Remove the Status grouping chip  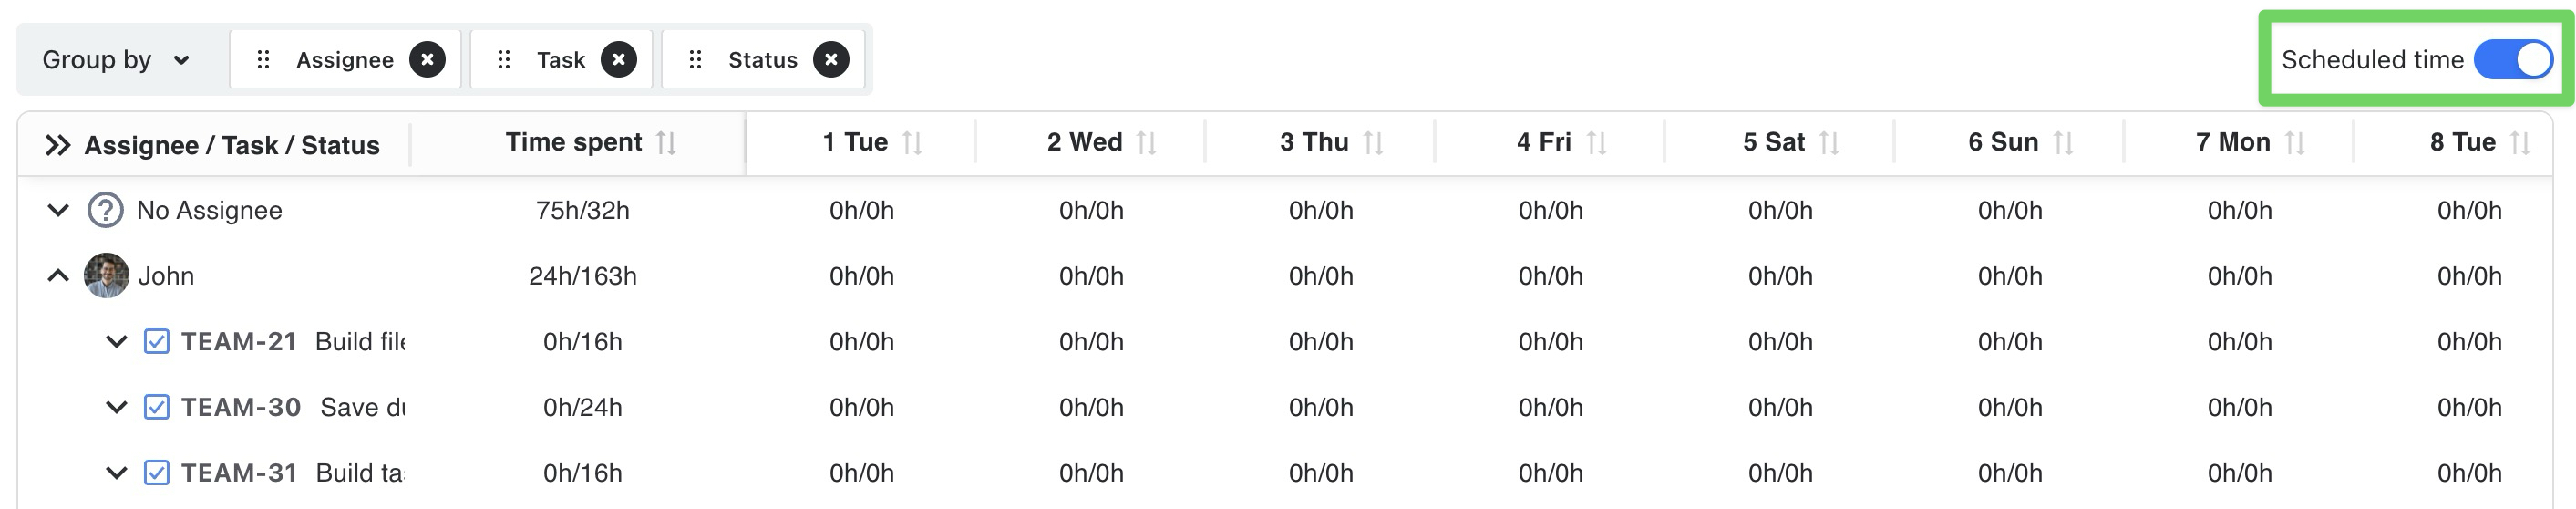831,60
